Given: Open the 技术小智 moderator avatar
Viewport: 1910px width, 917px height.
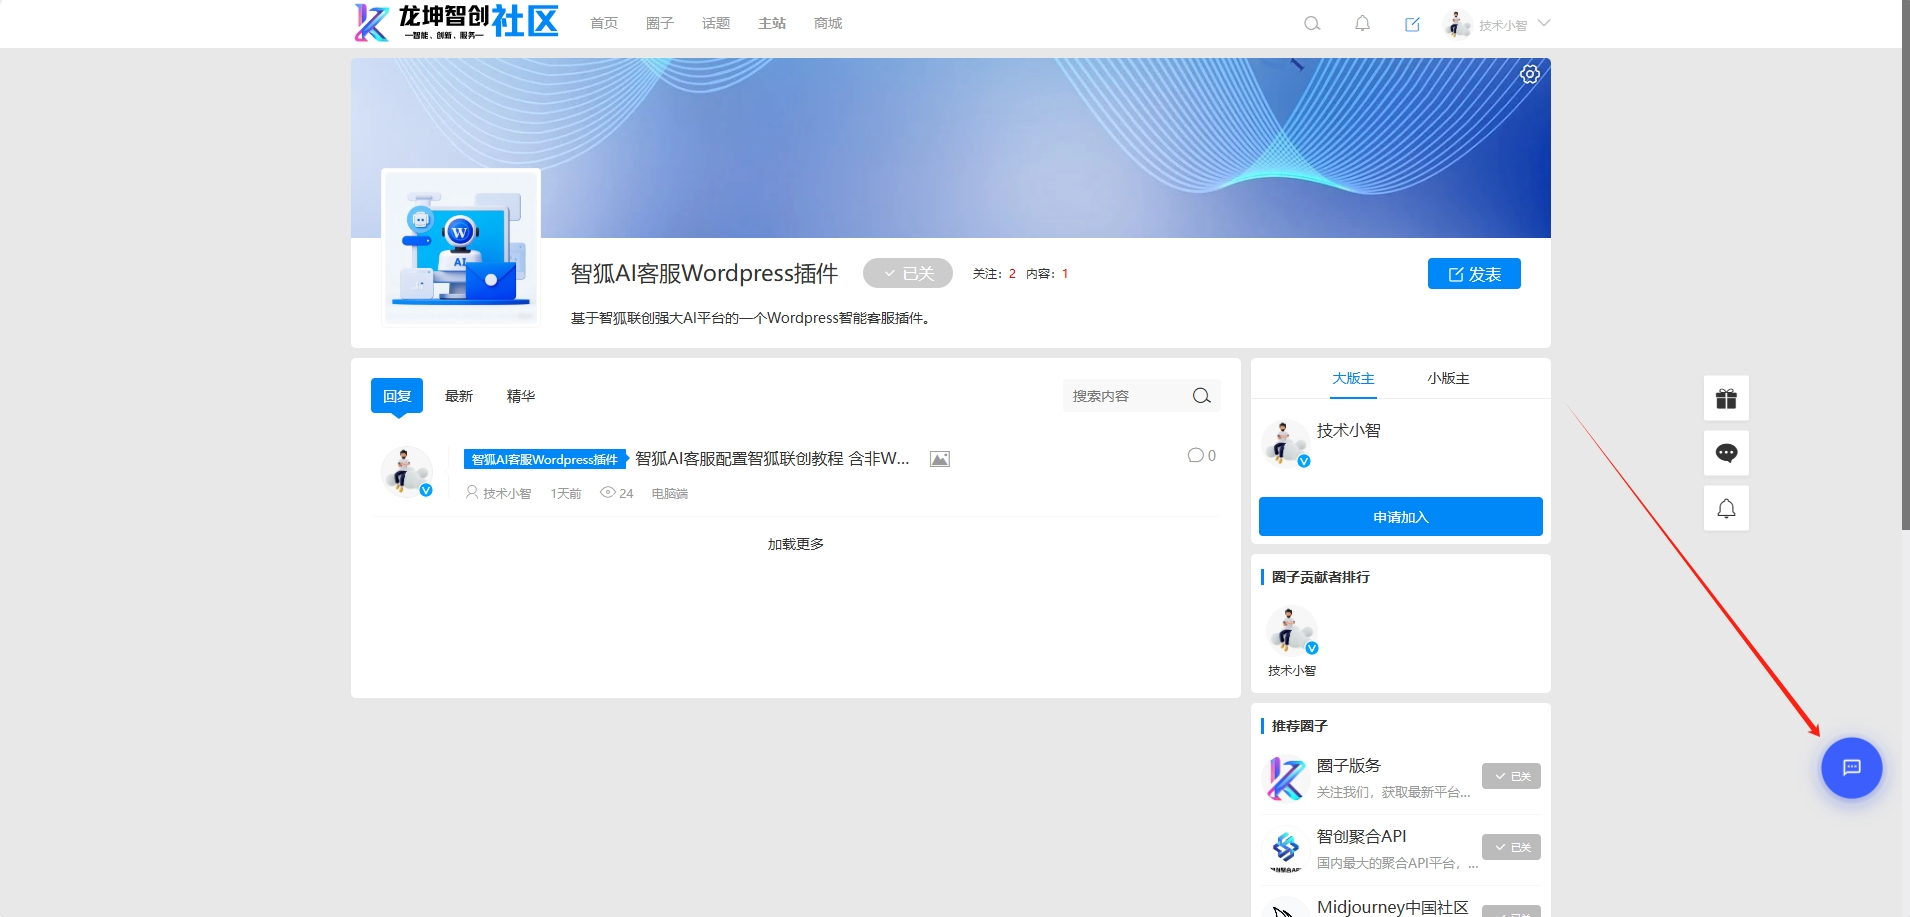Looking at the screenshot, I should pos(1285,444).
